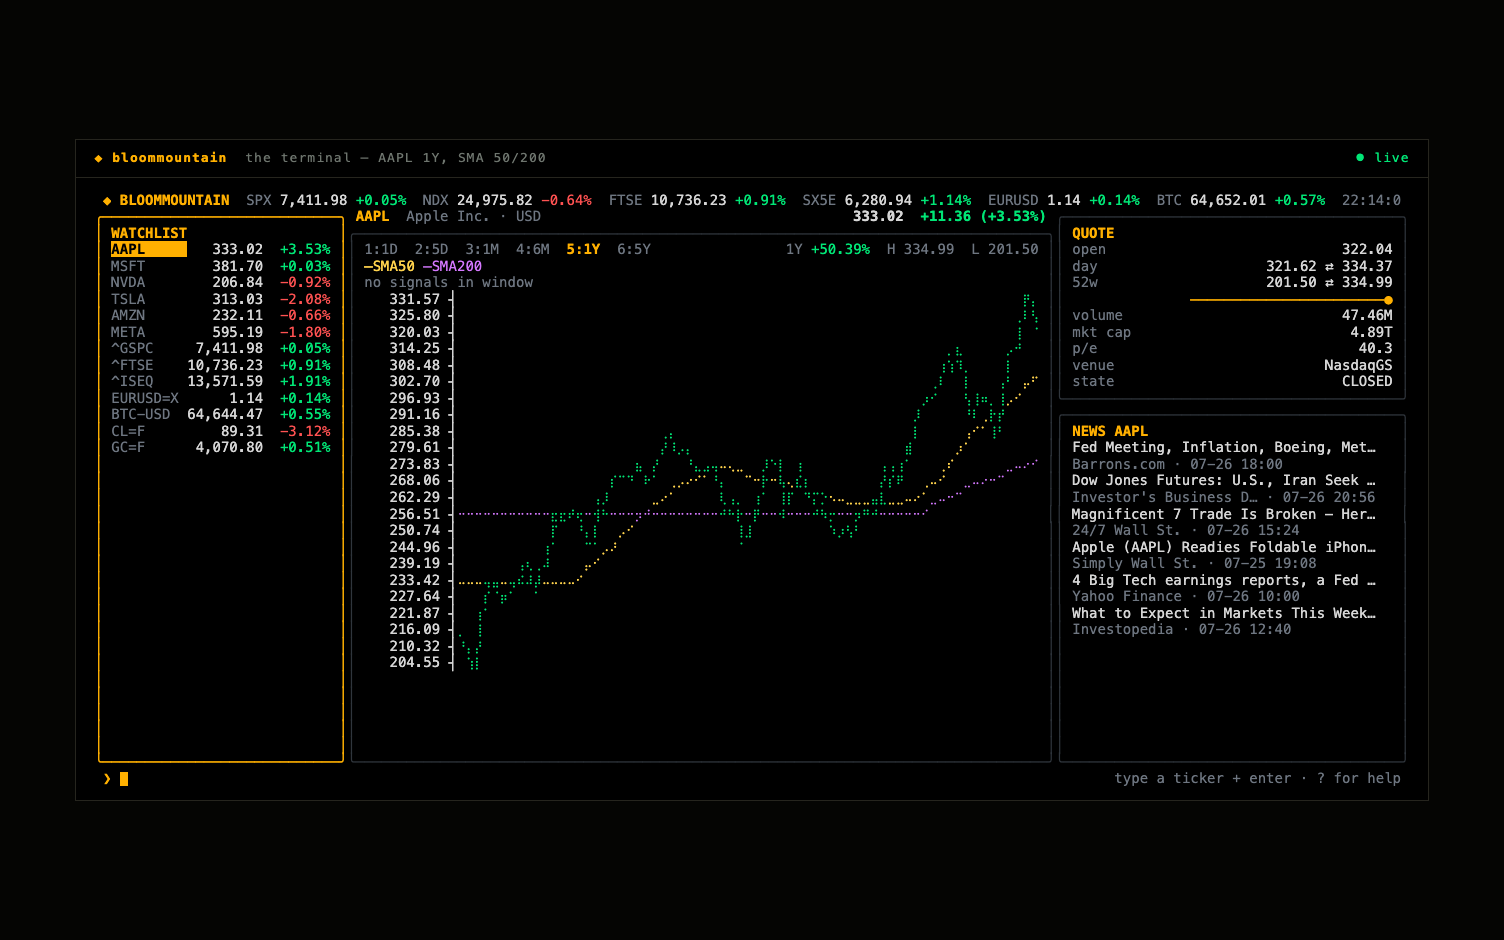Click the command prompt chevron icon
This screenshot has height=940, width=1504.
coord(107,779)
